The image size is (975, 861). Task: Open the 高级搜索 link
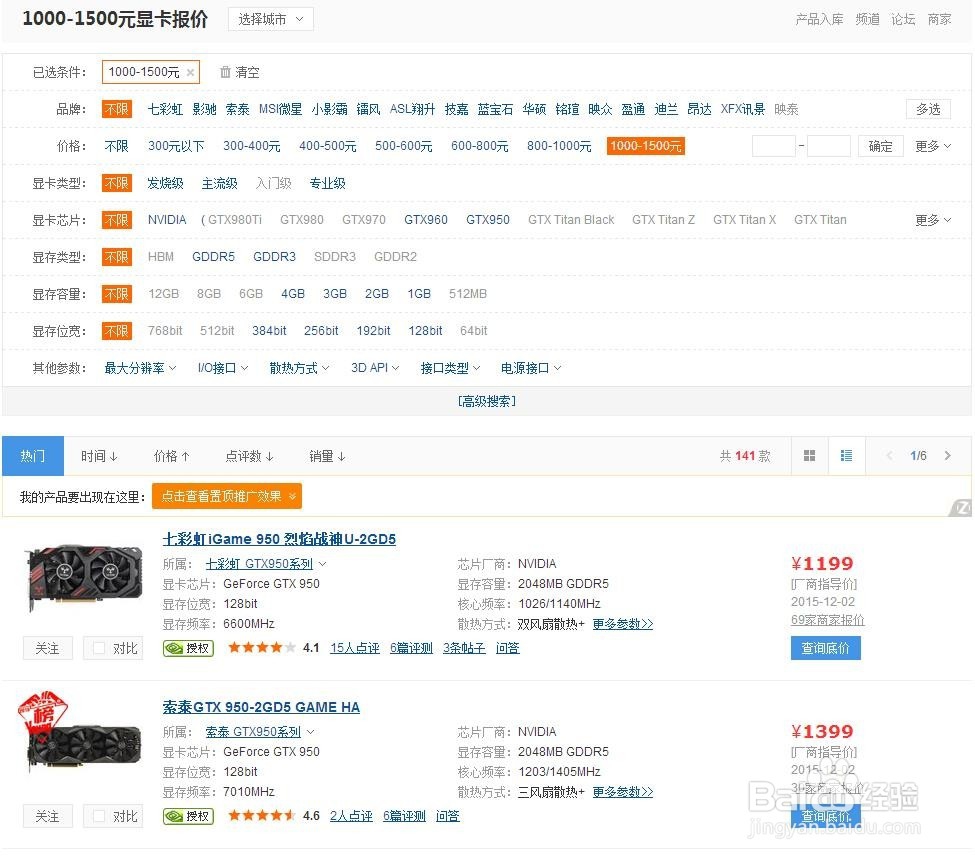point(487,402)
